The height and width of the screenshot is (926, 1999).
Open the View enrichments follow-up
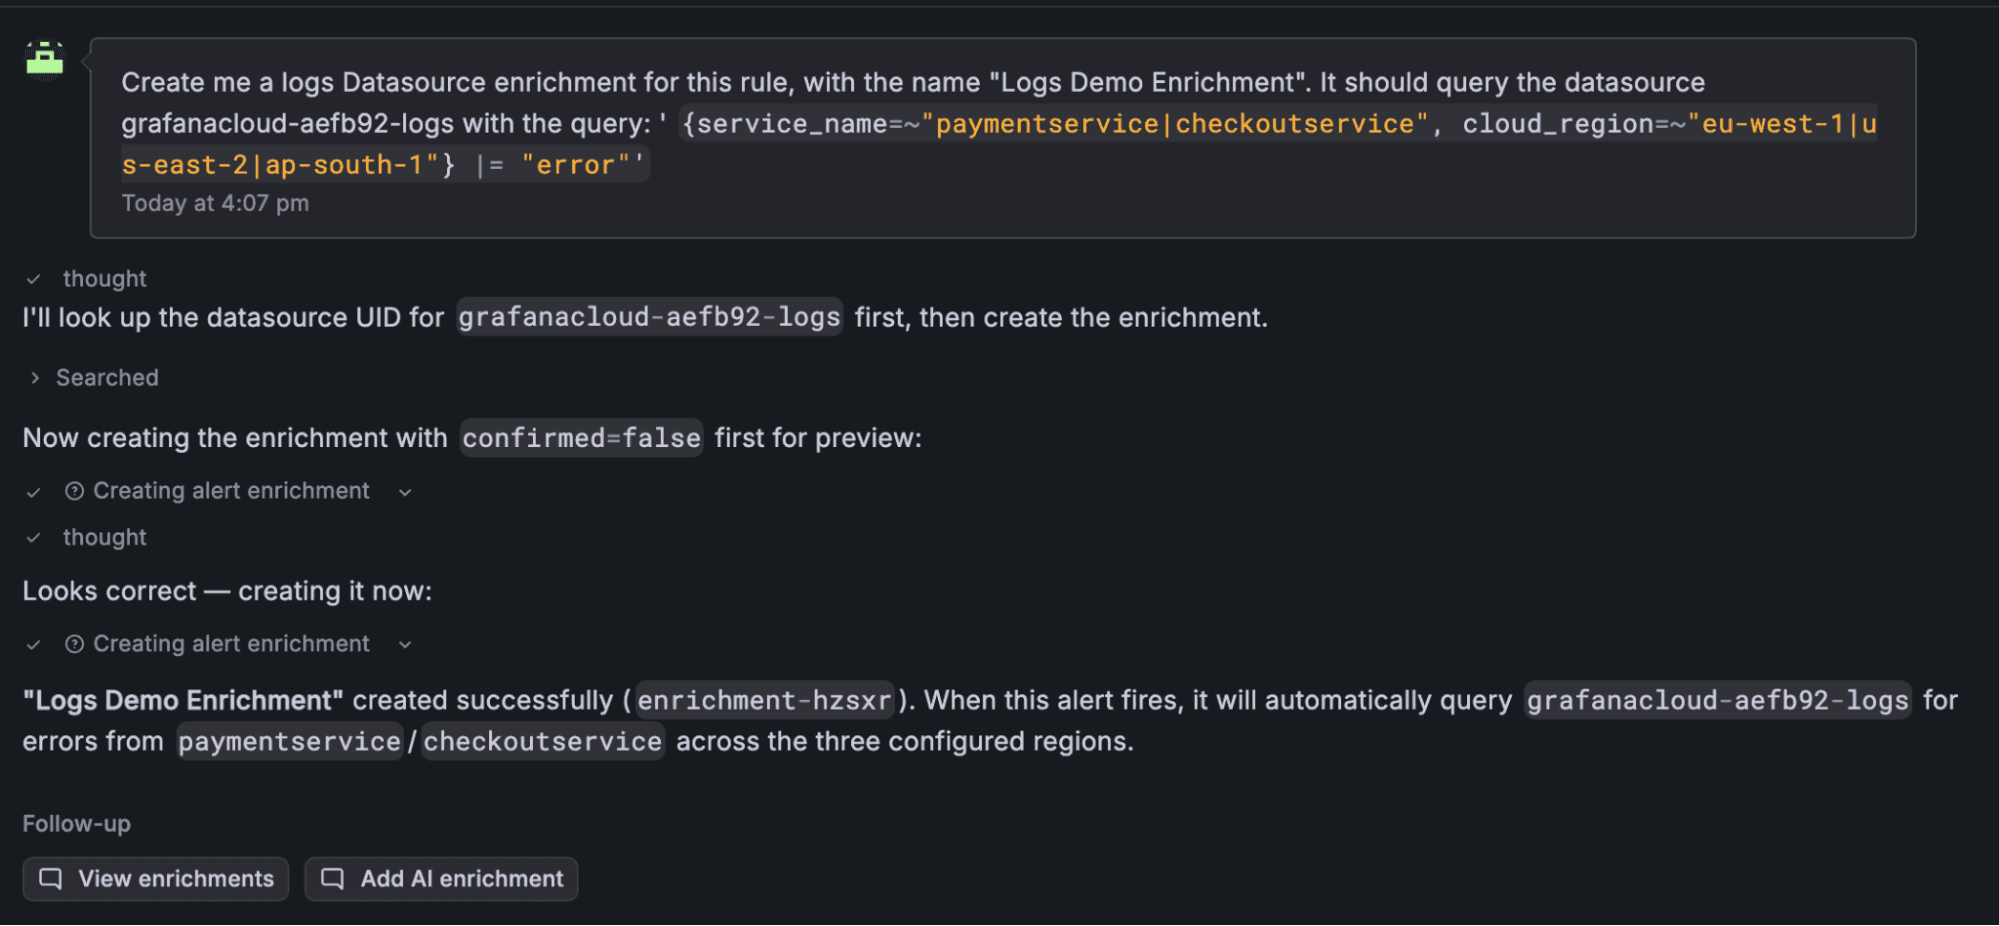click(x=155, y=879)
